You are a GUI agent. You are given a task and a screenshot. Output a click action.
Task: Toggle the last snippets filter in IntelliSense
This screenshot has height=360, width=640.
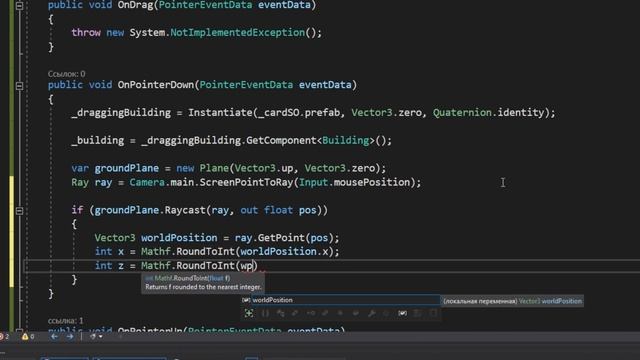(433, 313)
